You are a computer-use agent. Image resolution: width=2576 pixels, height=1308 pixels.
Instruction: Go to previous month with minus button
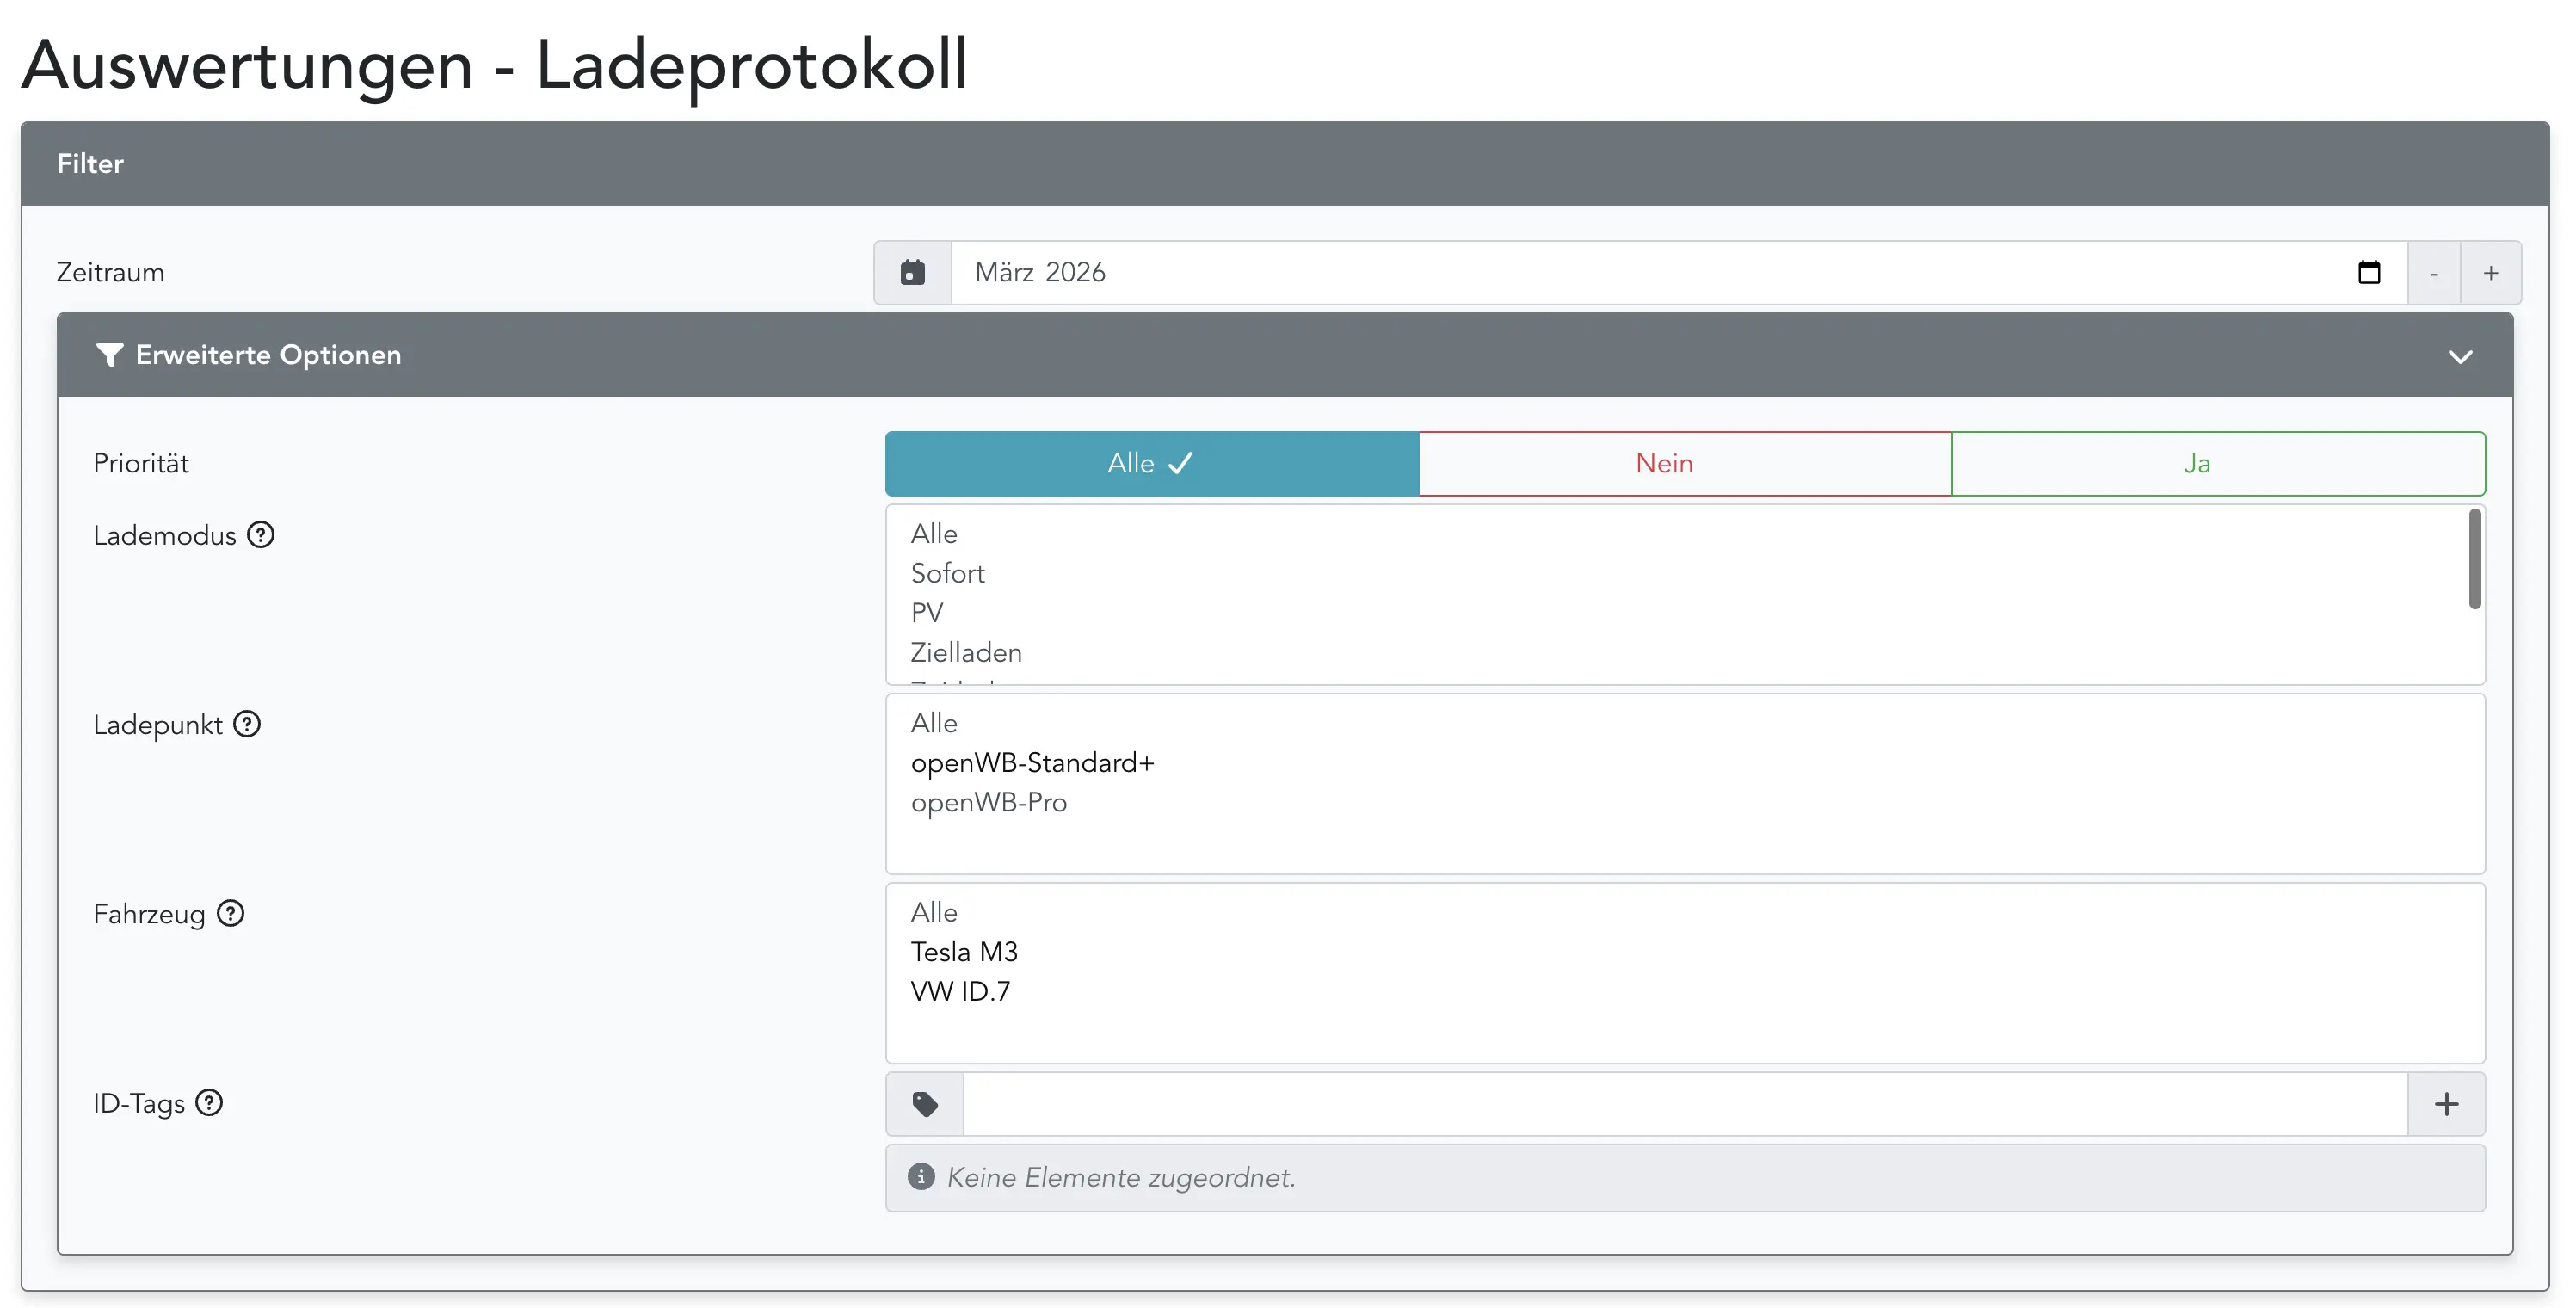click(2433, 272)
